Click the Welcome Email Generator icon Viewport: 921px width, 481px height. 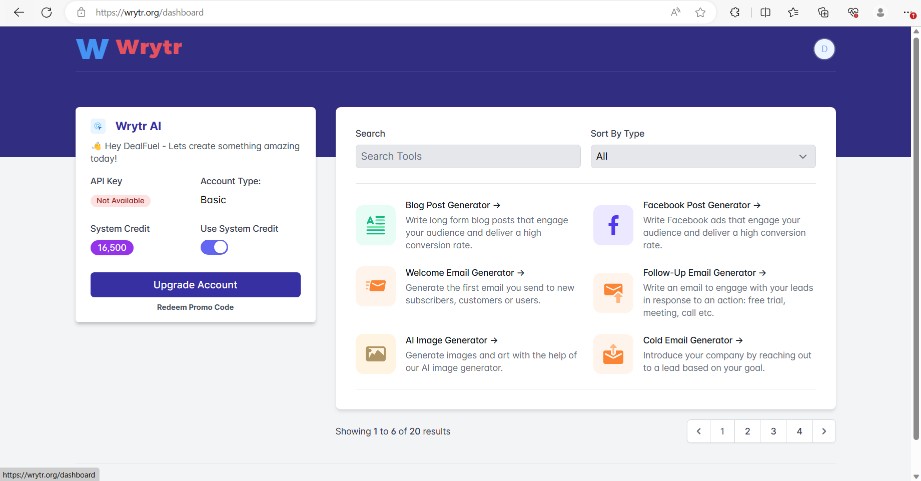click(x=376, y=286)
